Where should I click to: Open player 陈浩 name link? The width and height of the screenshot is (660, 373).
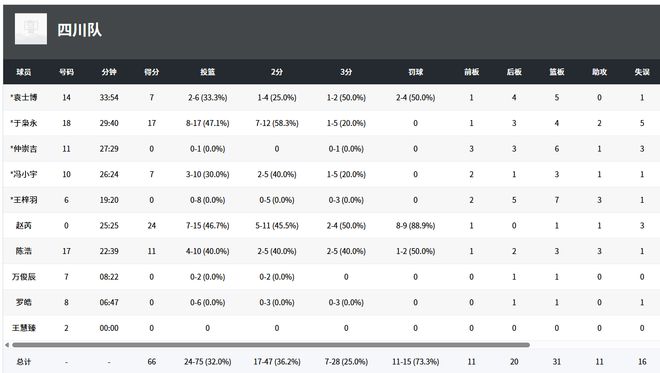tap(24, 251)
